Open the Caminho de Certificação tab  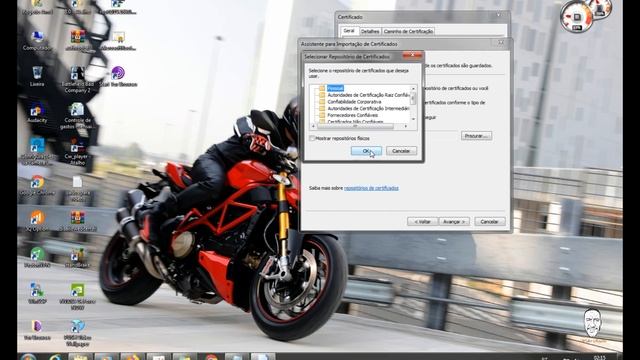coord(408,31)
